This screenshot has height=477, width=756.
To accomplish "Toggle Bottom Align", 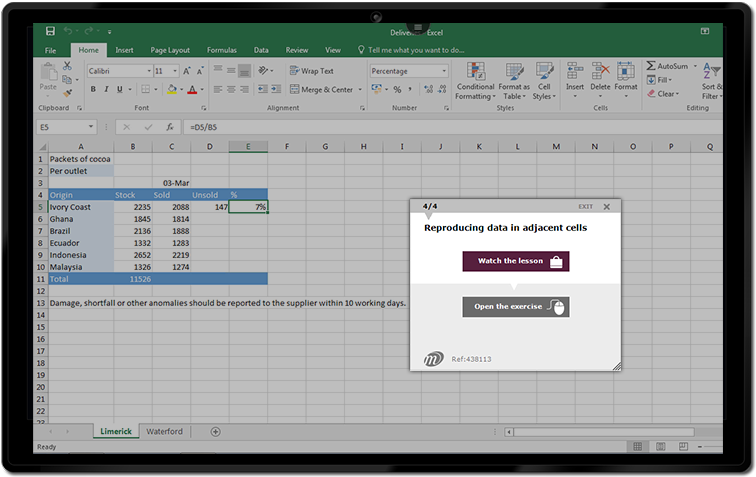I will [245, 71].
